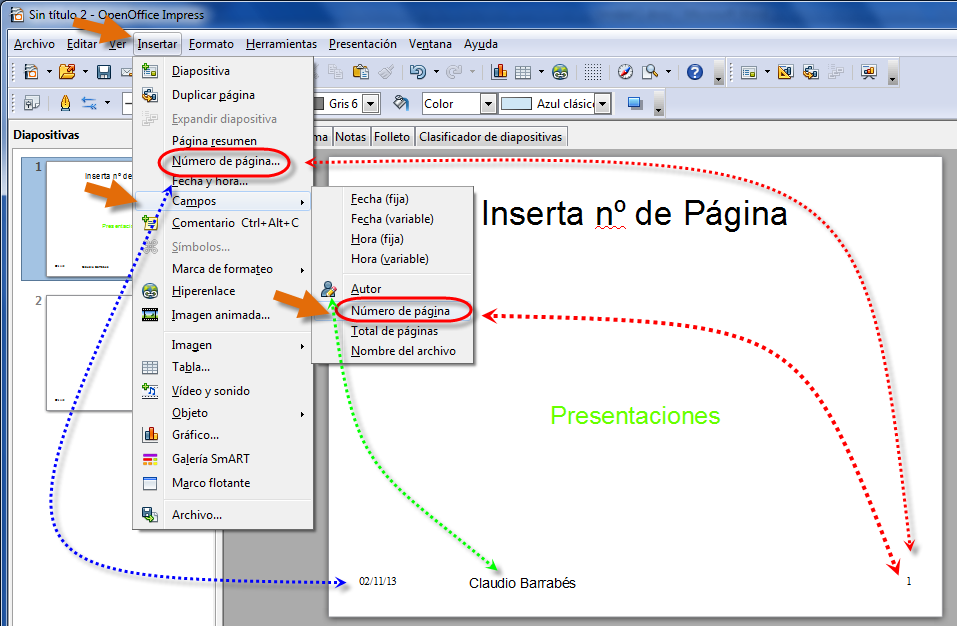
Task: Open the table icon dropdown arrow
Action: point(541,72)
